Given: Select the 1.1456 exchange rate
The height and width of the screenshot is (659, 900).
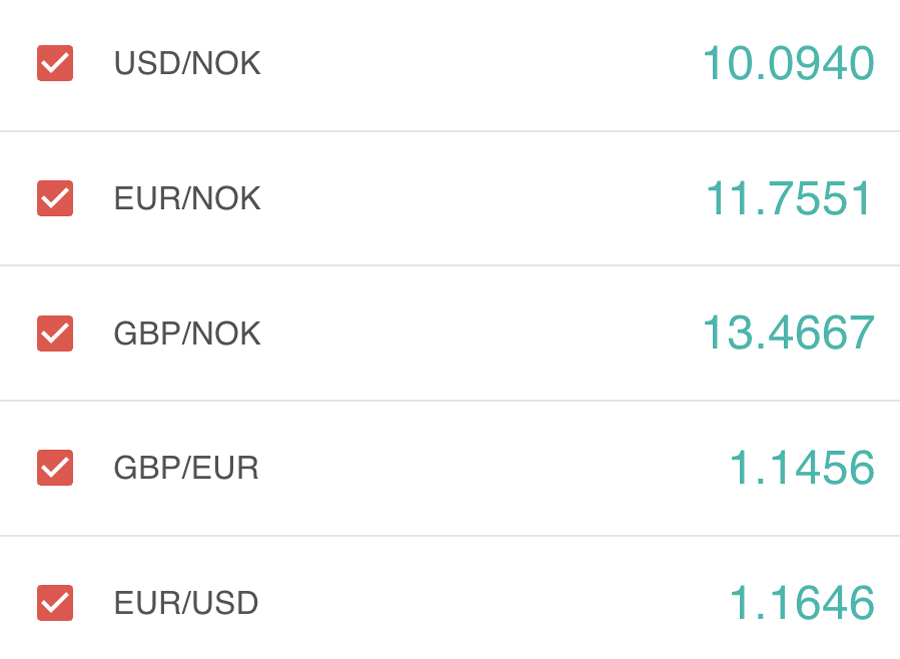Looking at the screenshot, I should (801, 468).
